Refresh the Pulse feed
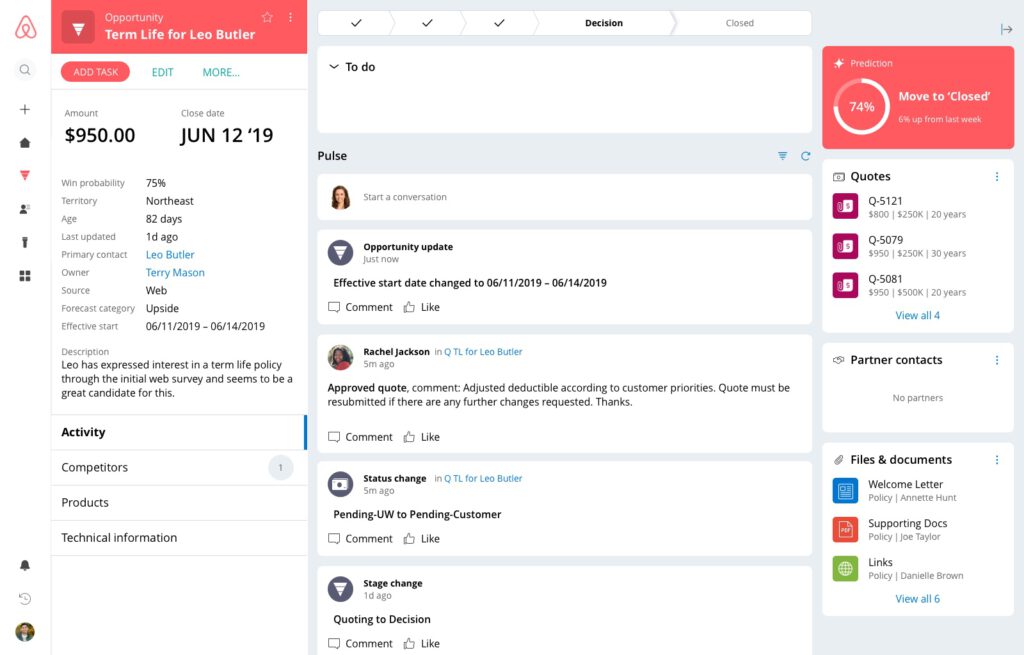 coord(805,155)
